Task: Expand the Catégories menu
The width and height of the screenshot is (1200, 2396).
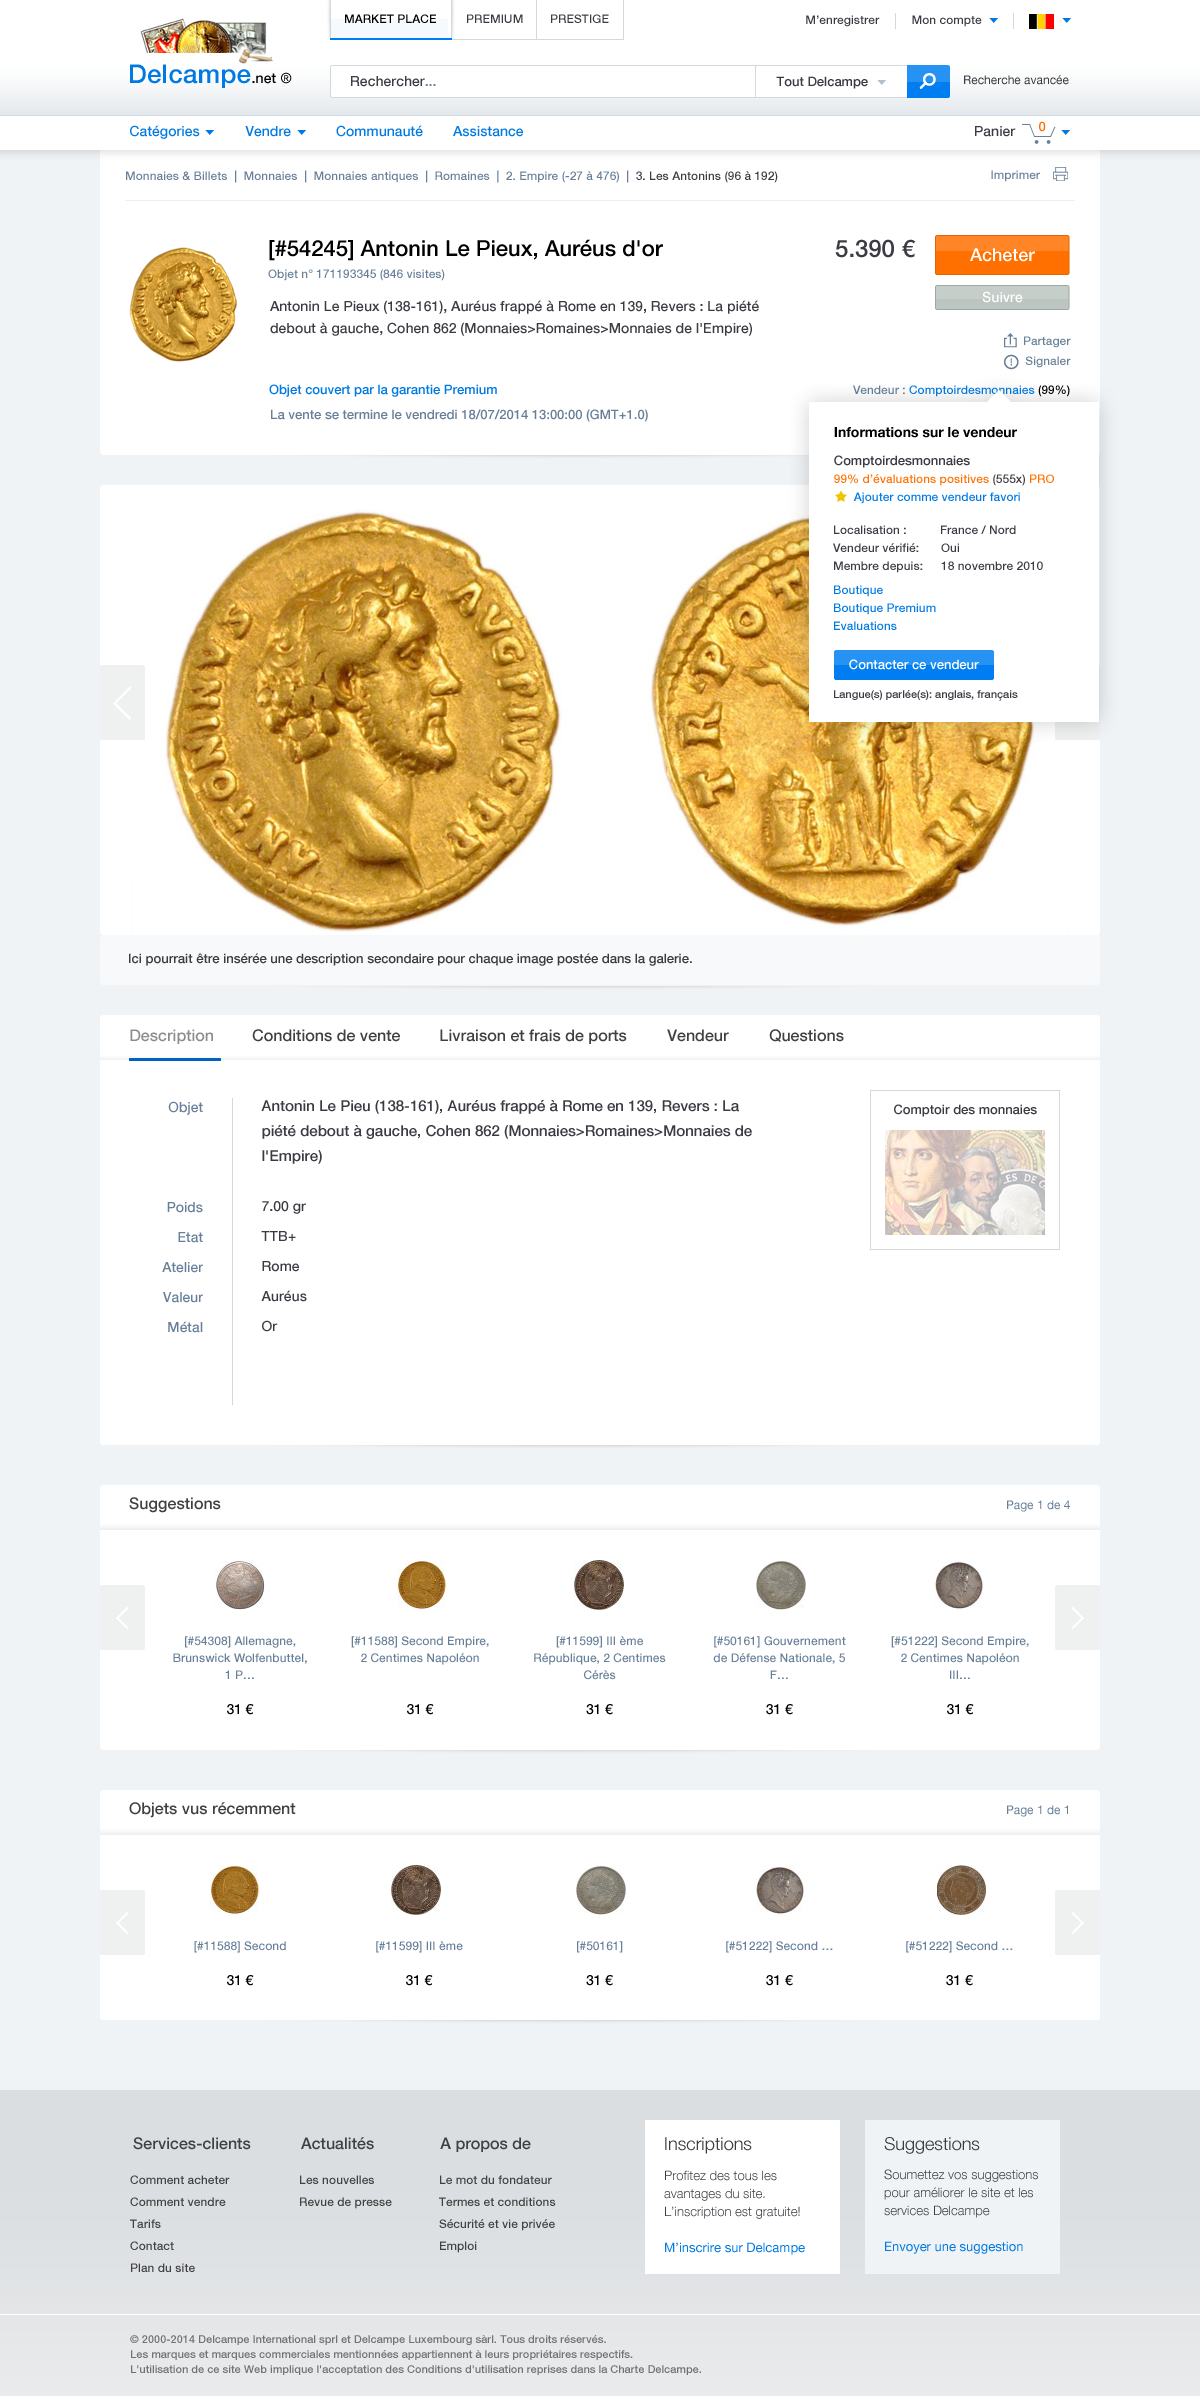Action: coord(171,131)
